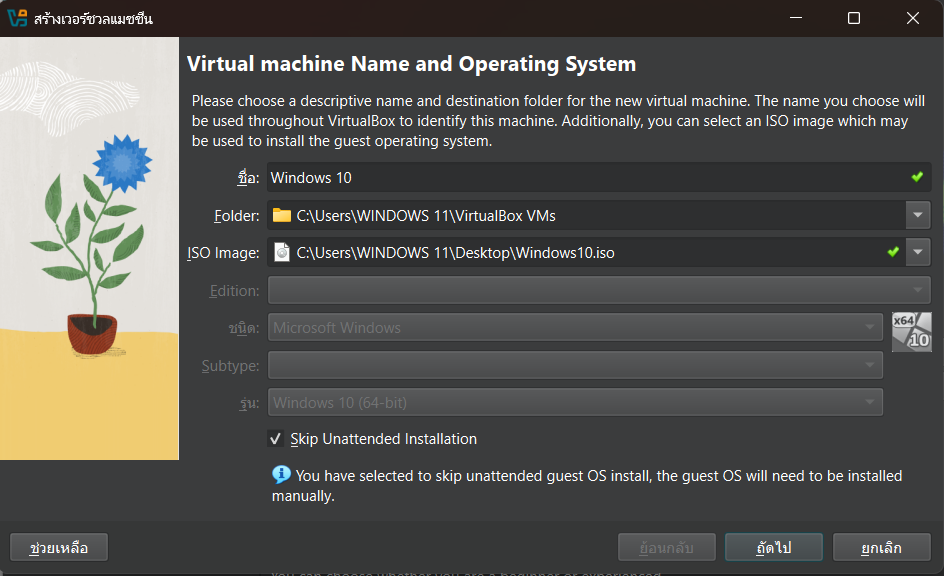Minimize the wizard window

point(795,18)
